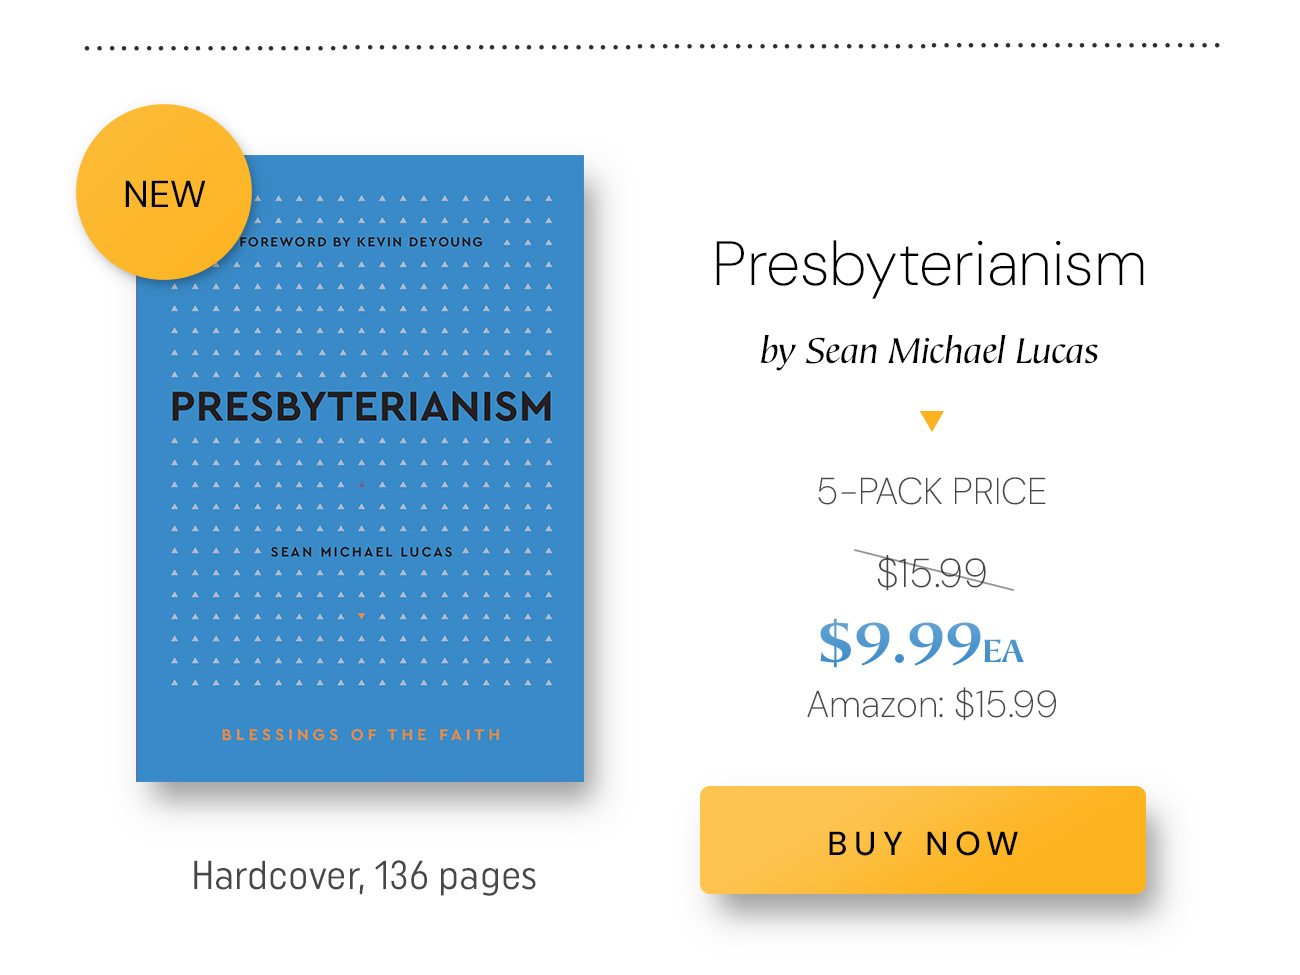Click the Amazon: $15.99 comparison text

932,705
